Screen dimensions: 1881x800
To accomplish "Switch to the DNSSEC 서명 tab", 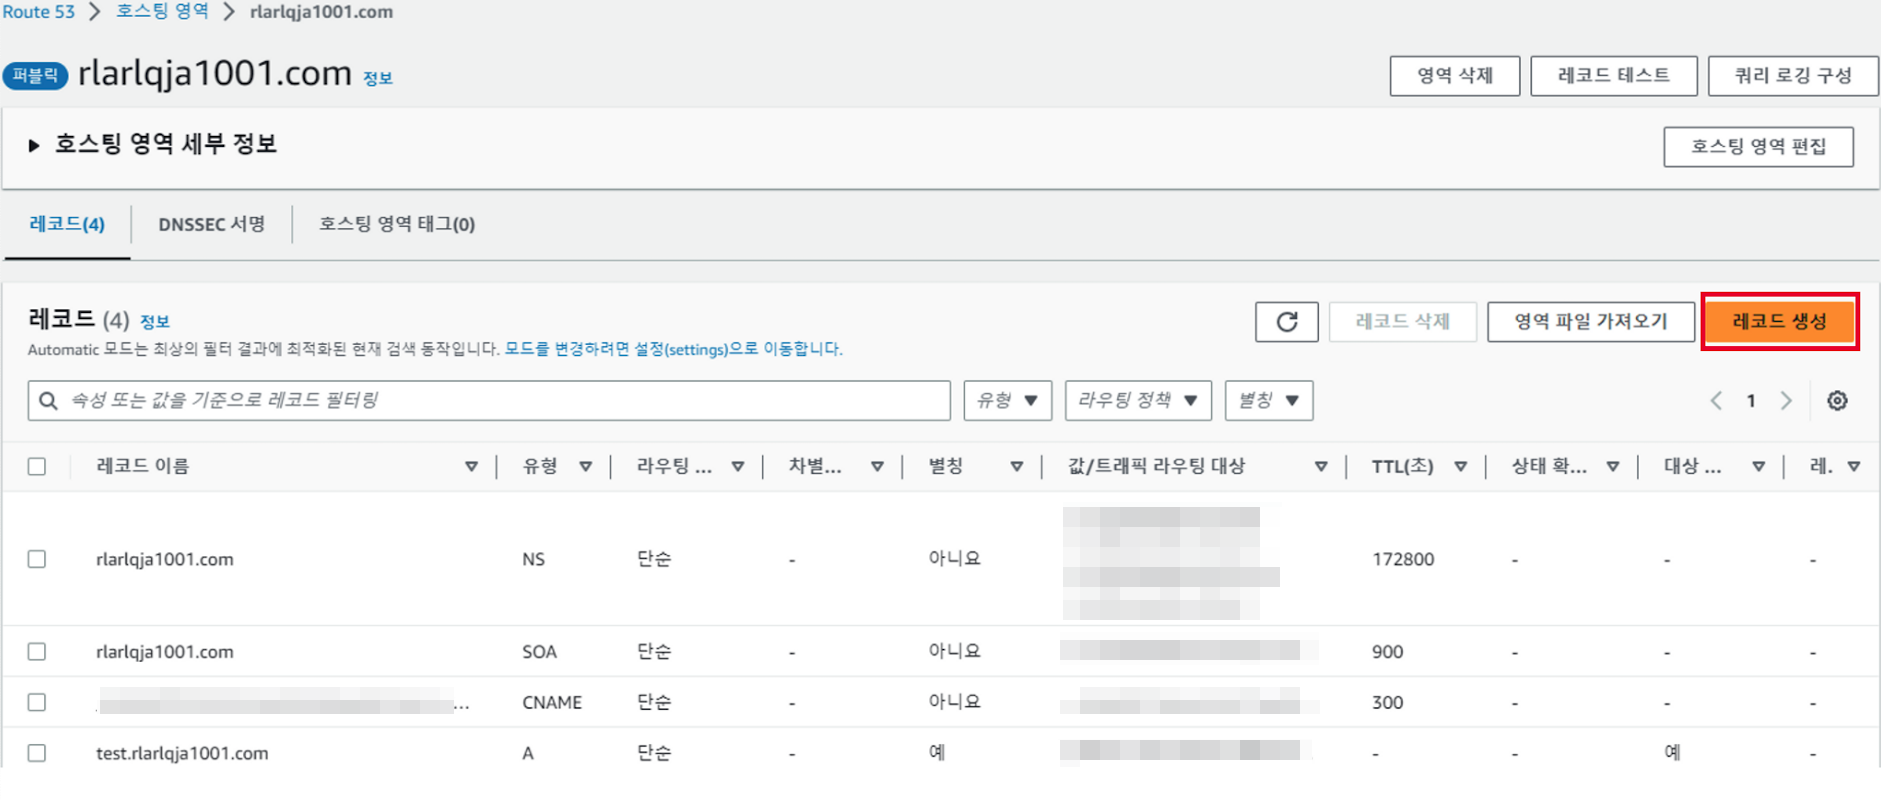I will tap(211, 225).
